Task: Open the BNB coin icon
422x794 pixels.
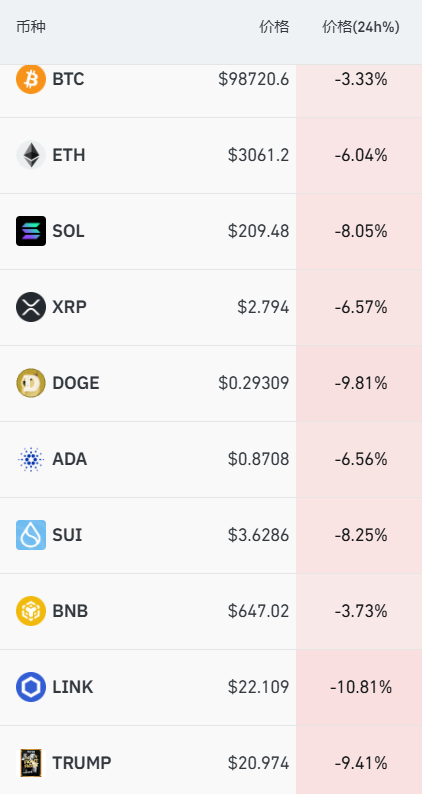Action: click(31, 611)
